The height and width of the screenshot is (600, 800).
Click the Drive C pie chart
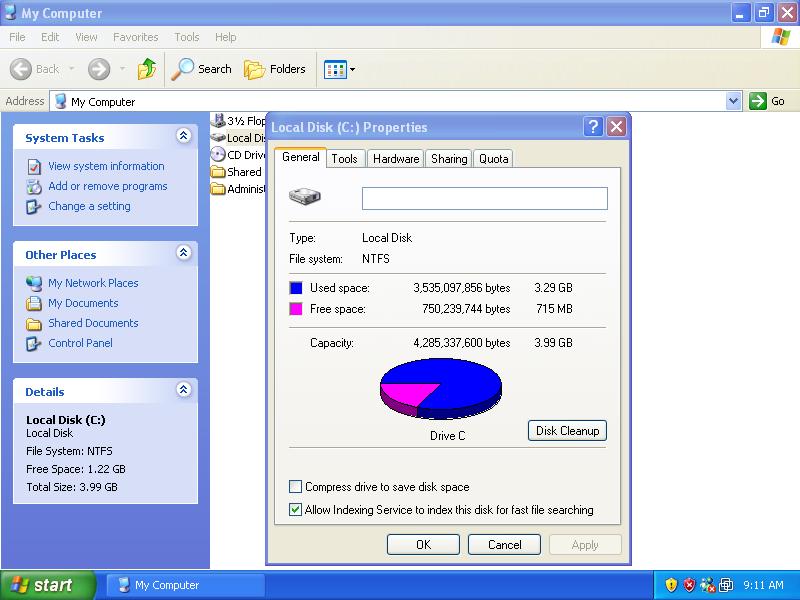click(x=440, y=388)
